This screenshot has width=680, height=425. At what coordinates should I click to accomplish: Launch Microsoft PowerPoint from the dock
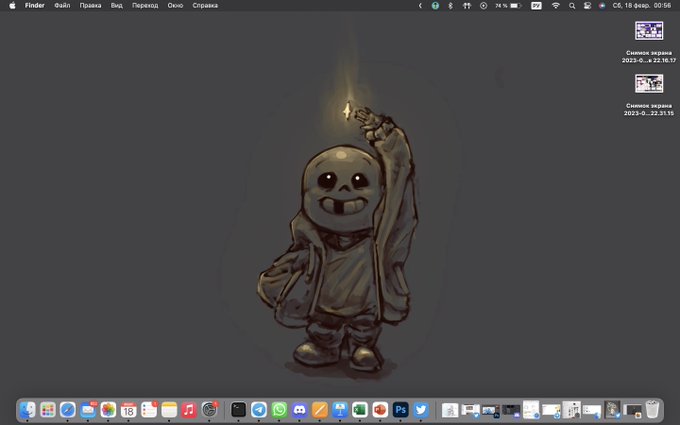click(x=380, y=409)
